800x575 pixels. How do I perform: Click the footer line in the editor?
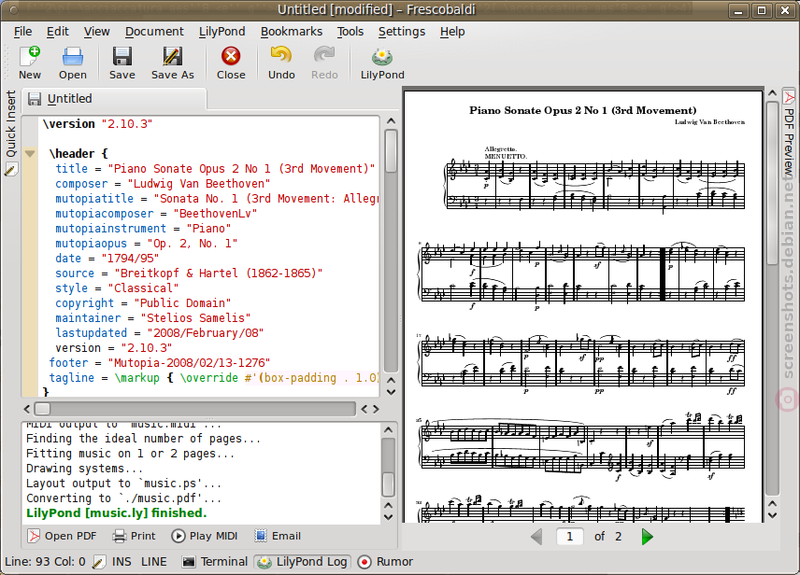click(x=159, y=363)
